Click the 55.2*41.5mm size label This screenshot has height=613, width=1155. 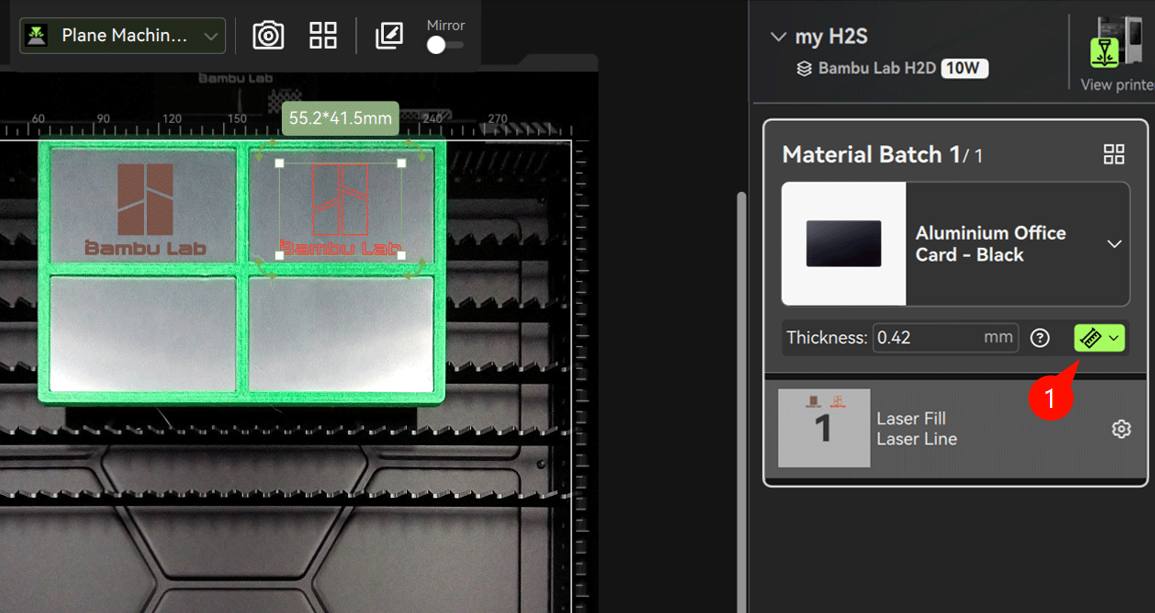coord(340,118)
